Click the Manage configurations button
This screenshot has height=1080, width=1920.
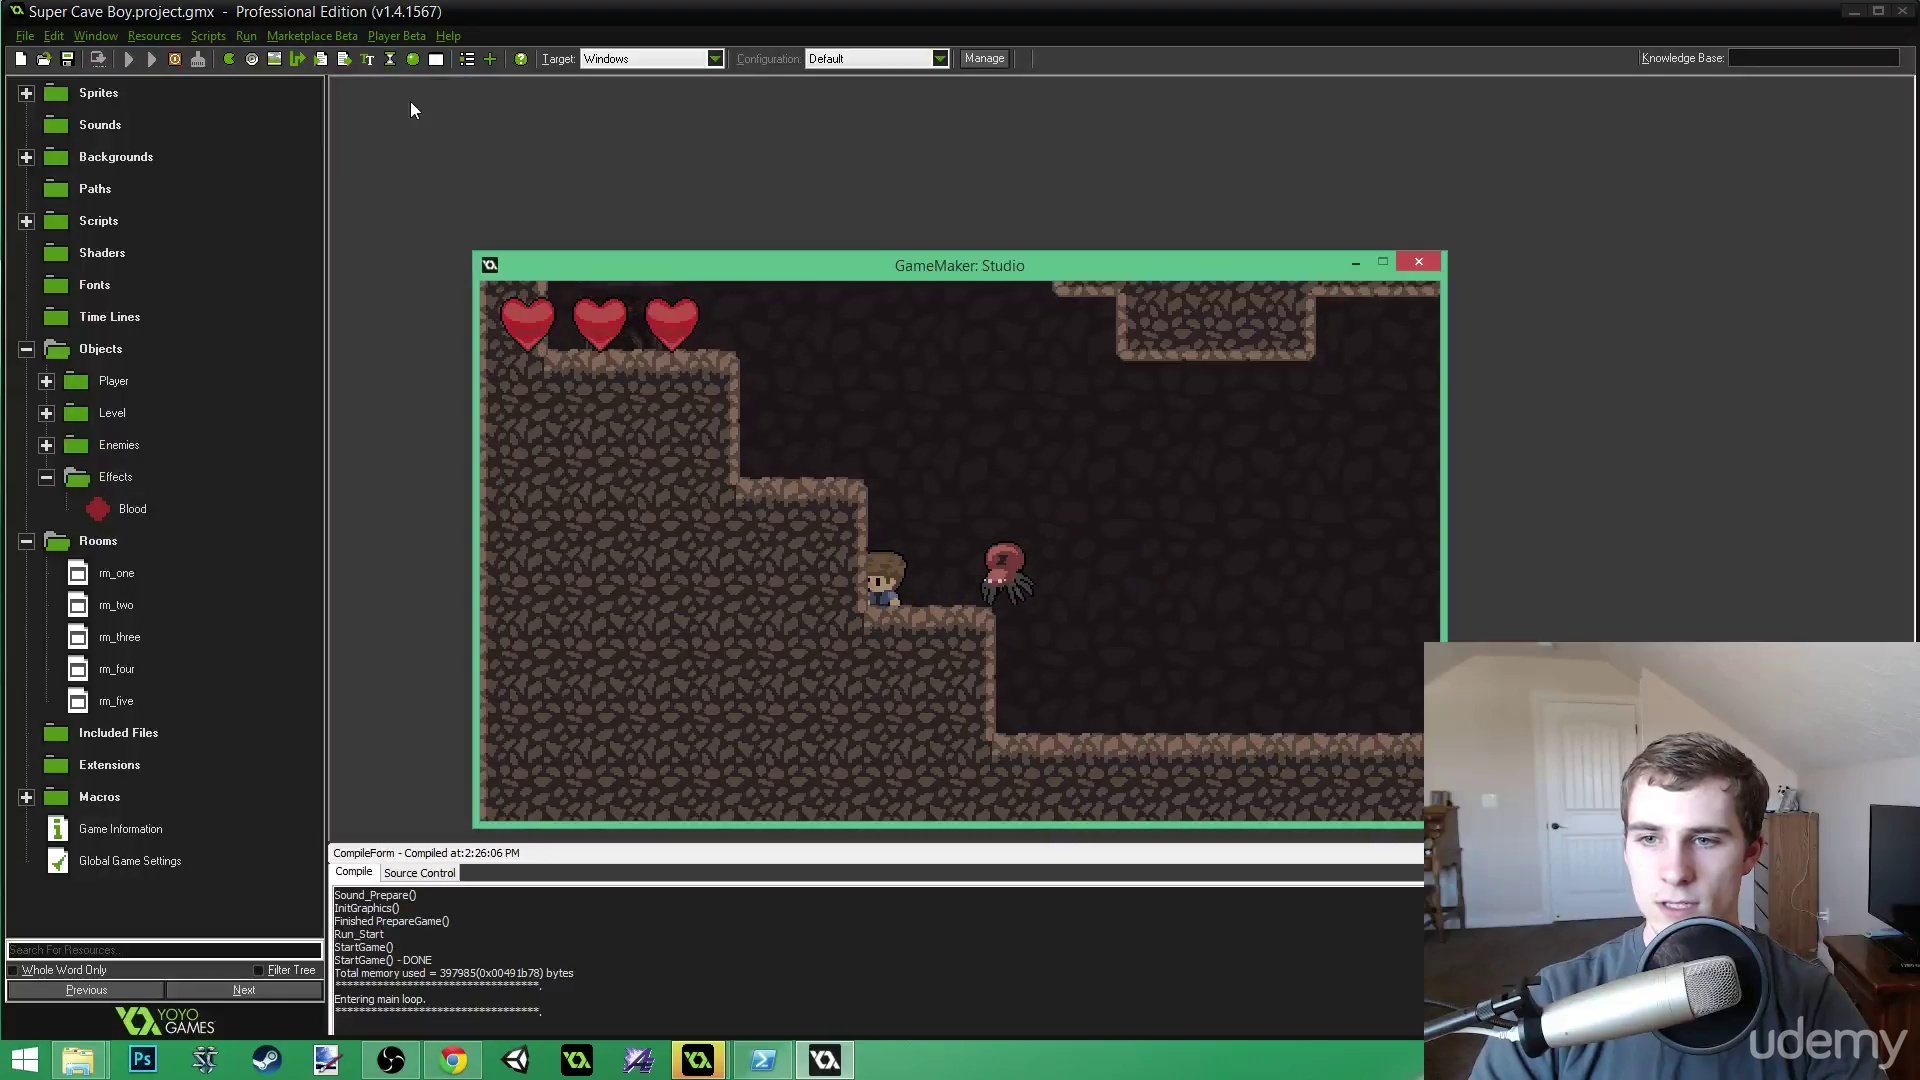tap(984, 59)
